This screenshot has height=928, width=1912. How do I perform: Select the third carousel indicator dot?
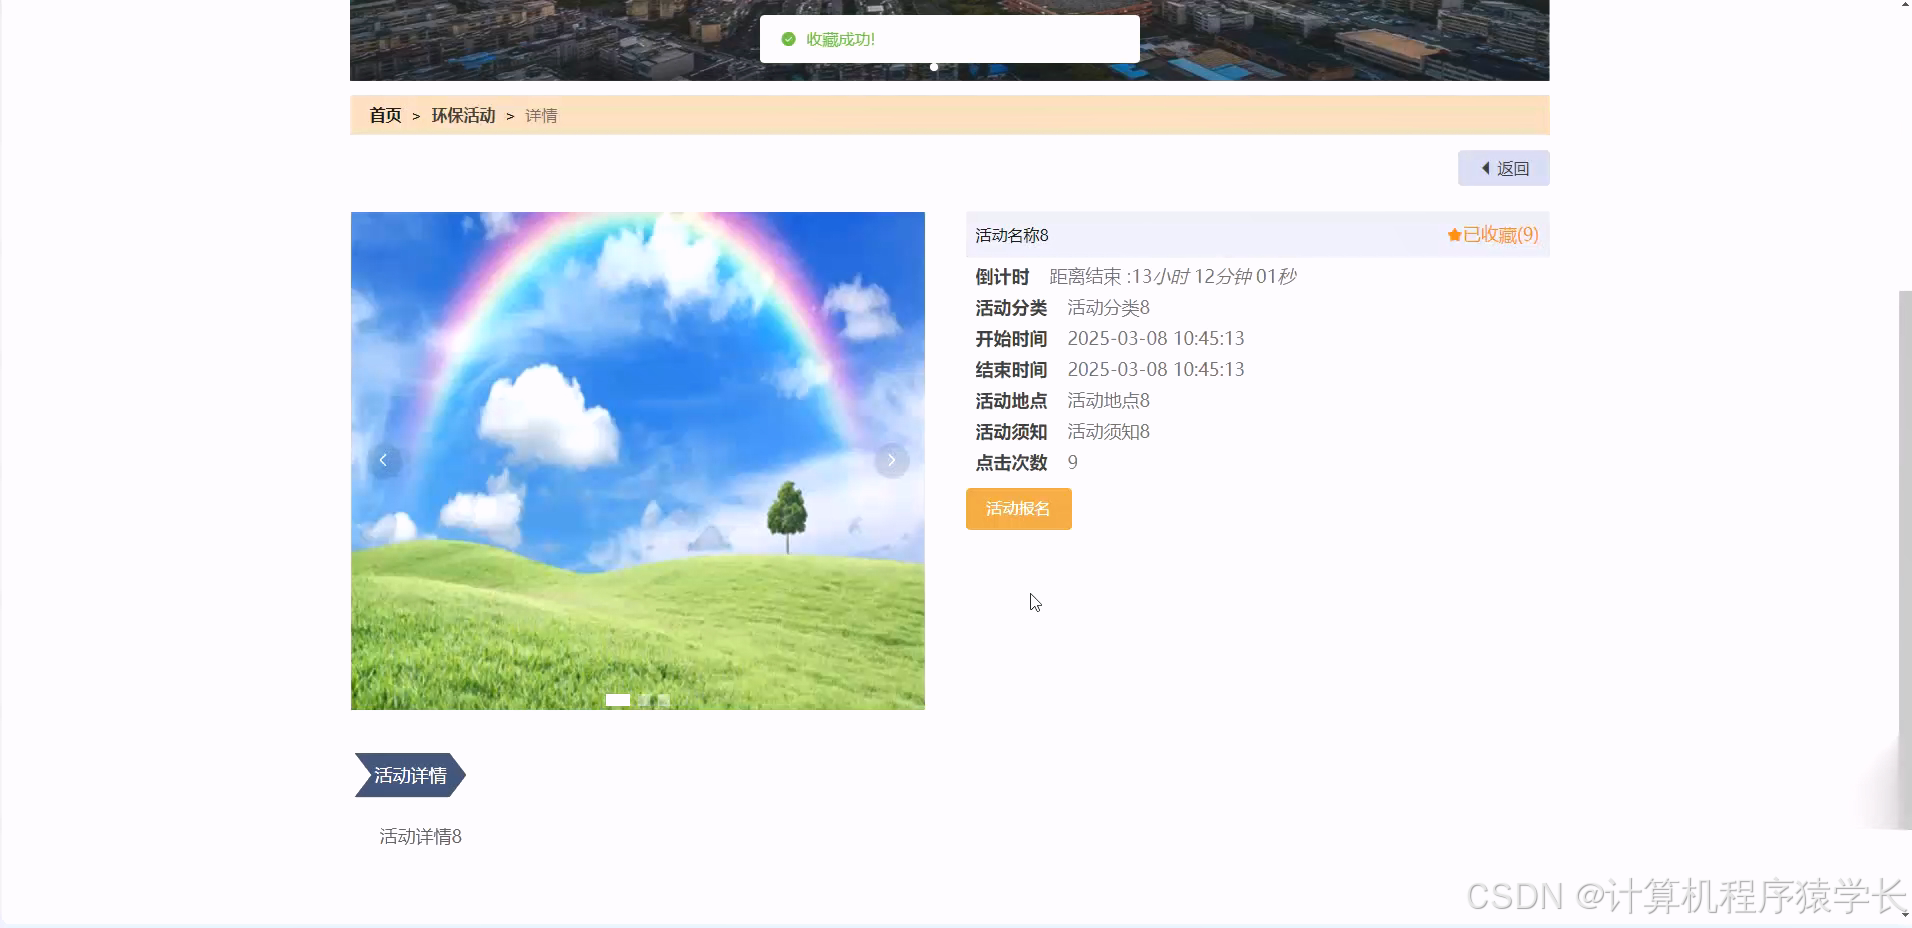click(663, 700)
